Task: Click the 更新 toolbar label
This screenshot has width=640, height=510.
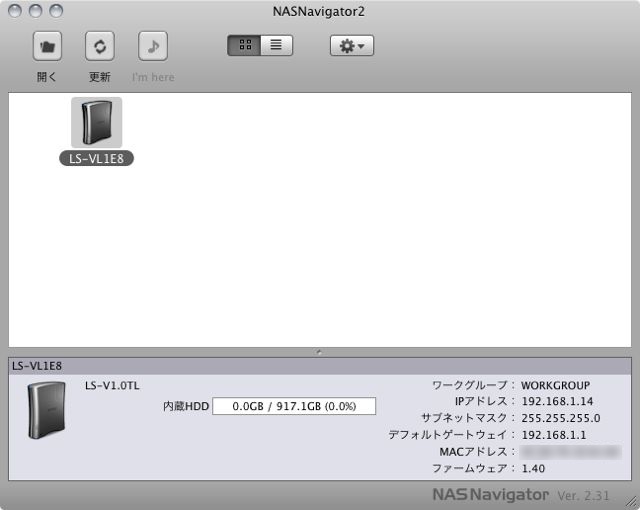Action: [x=100, y=77]
